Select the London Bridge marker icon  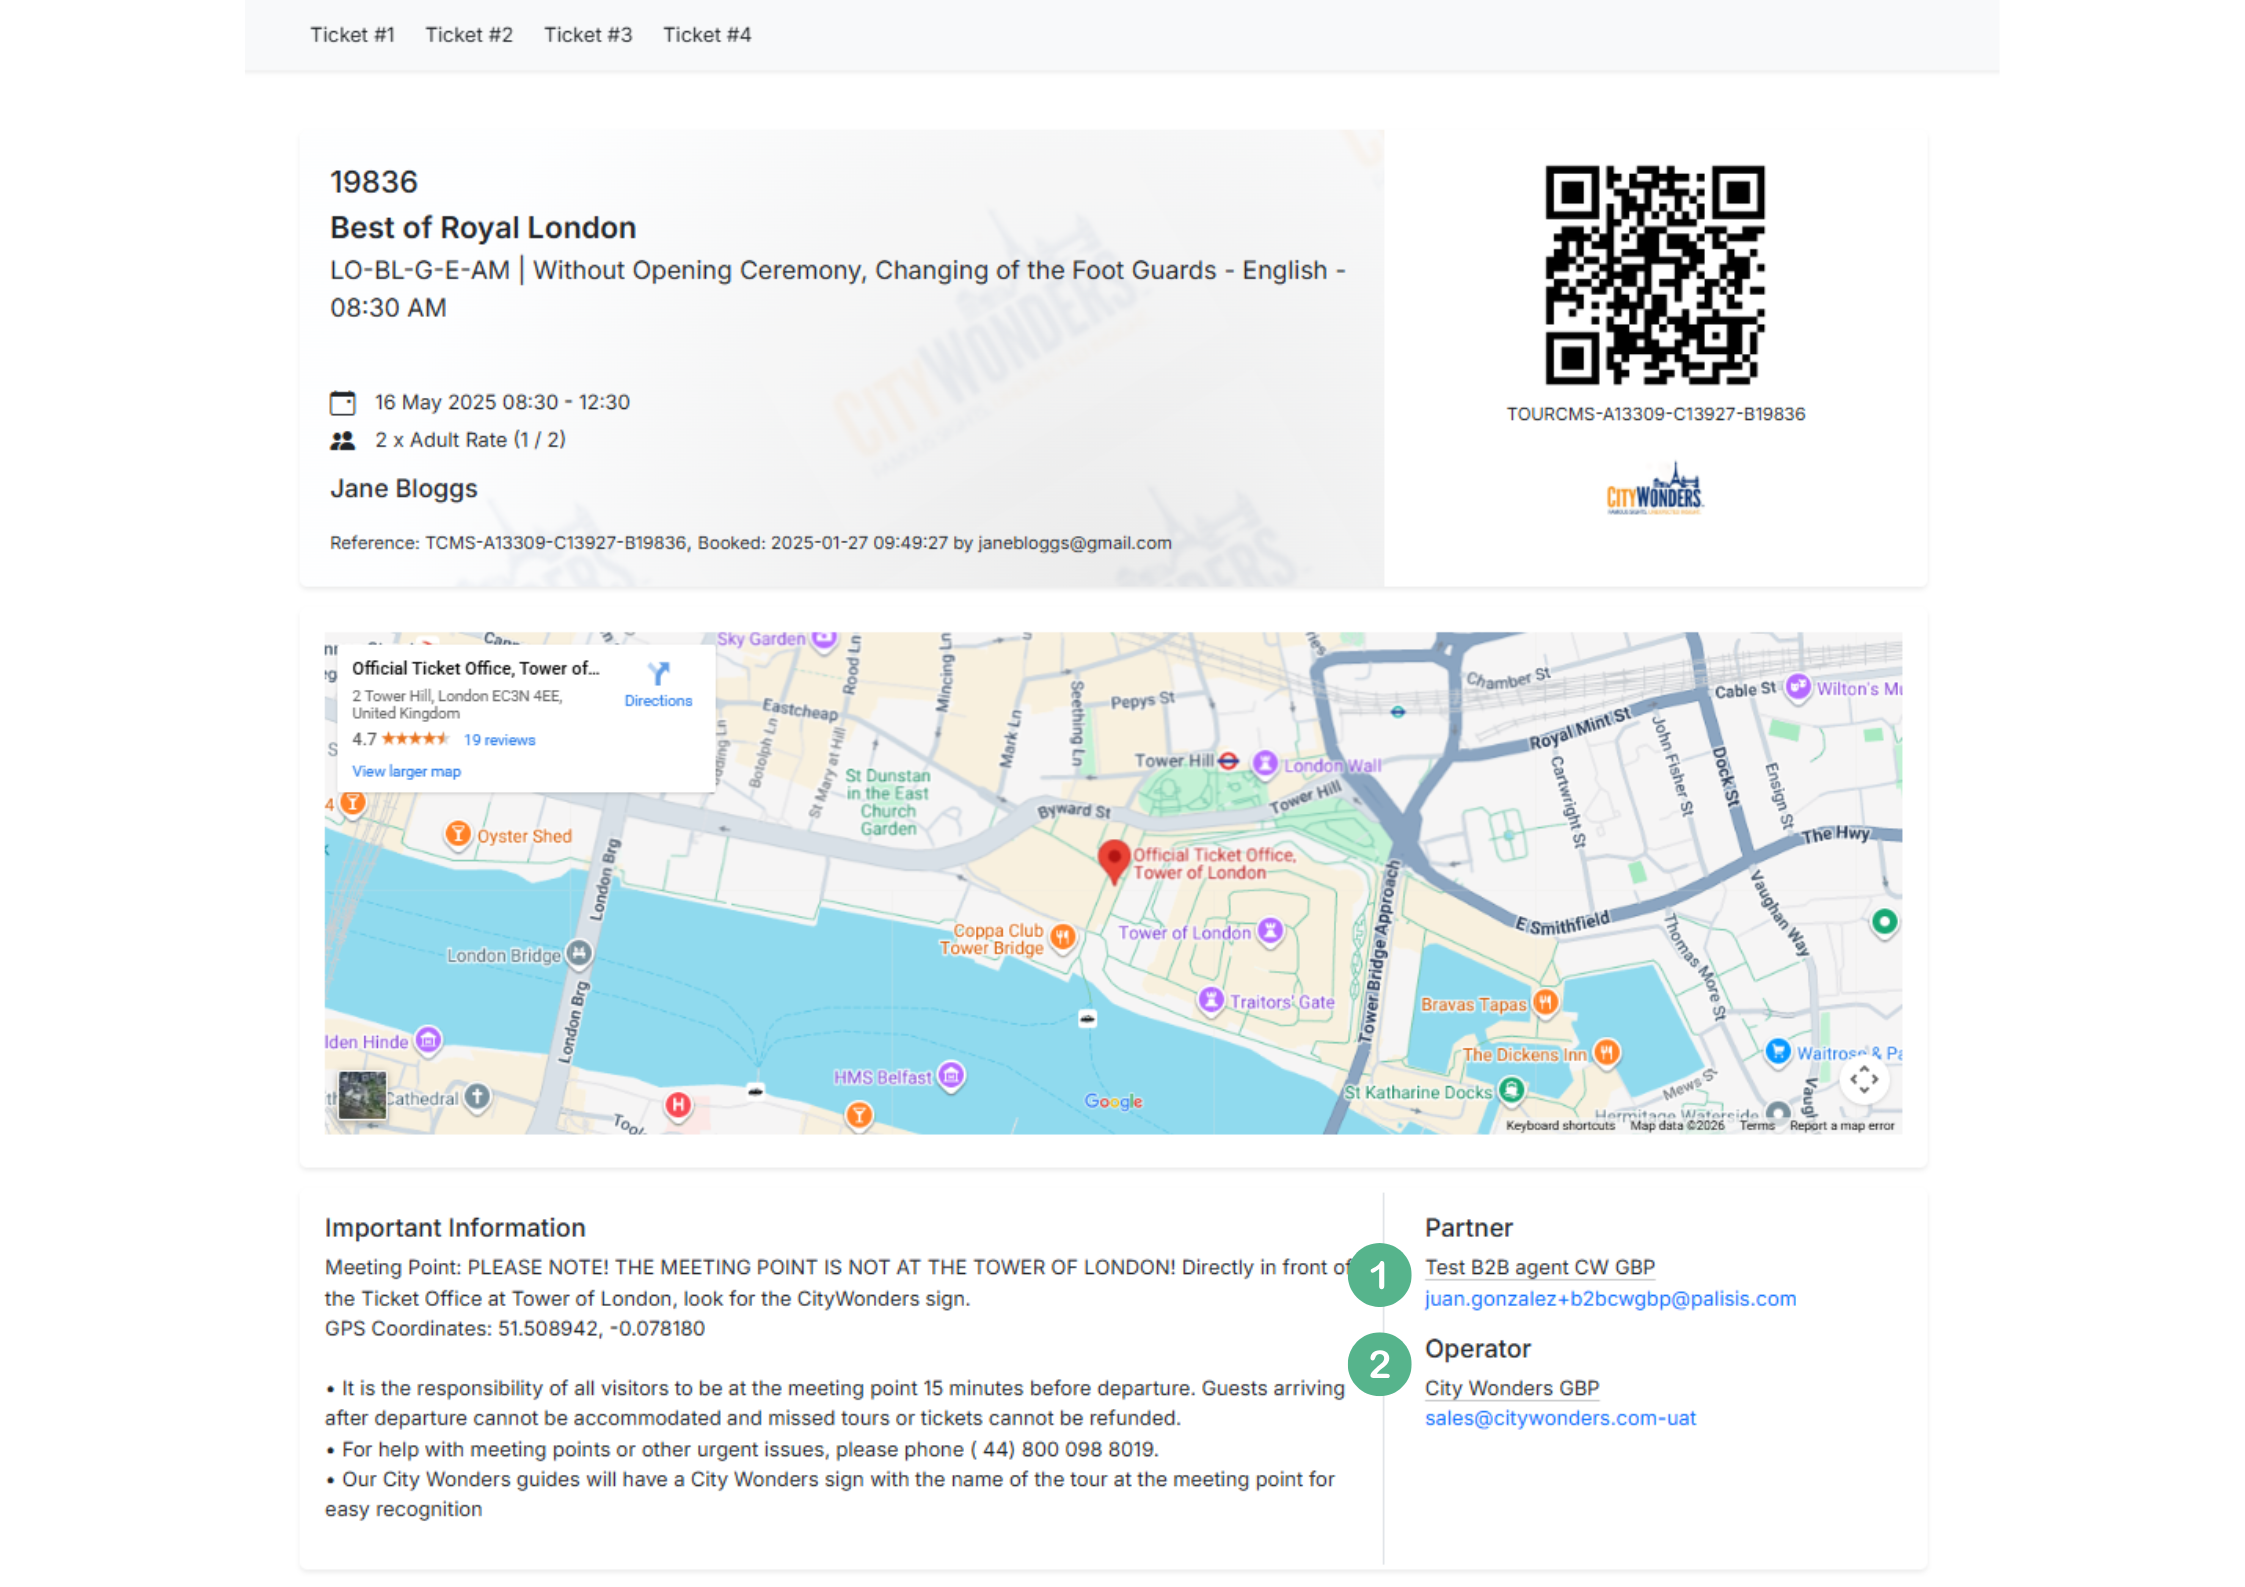(579, 953)
